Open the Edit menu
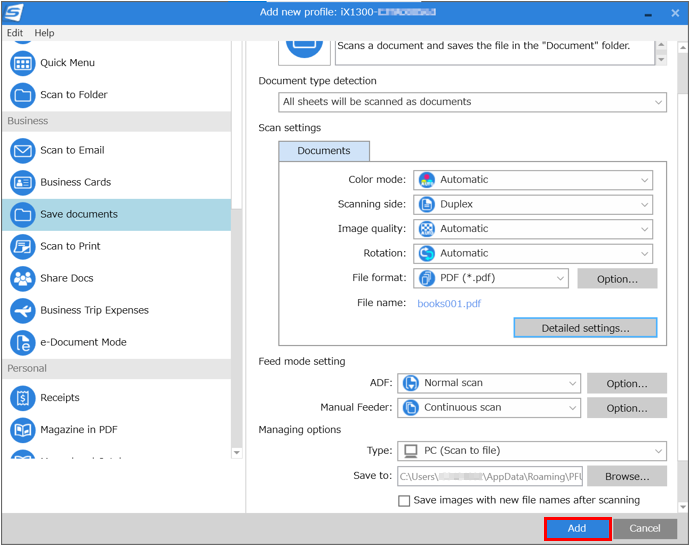 tap(15, 33)
